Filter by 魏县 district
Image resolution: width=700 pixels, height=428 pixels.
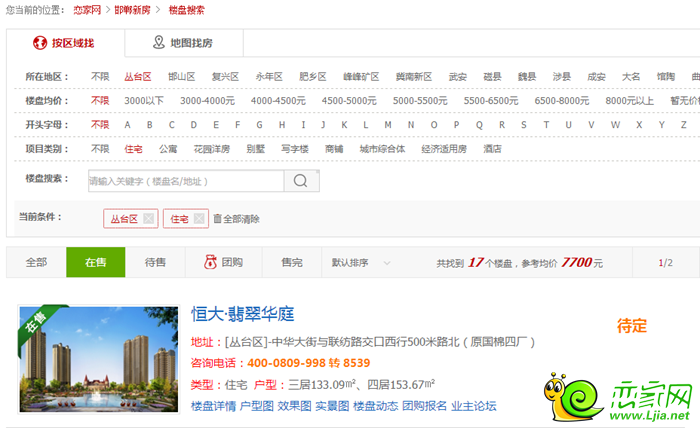[x=527, y=77]
